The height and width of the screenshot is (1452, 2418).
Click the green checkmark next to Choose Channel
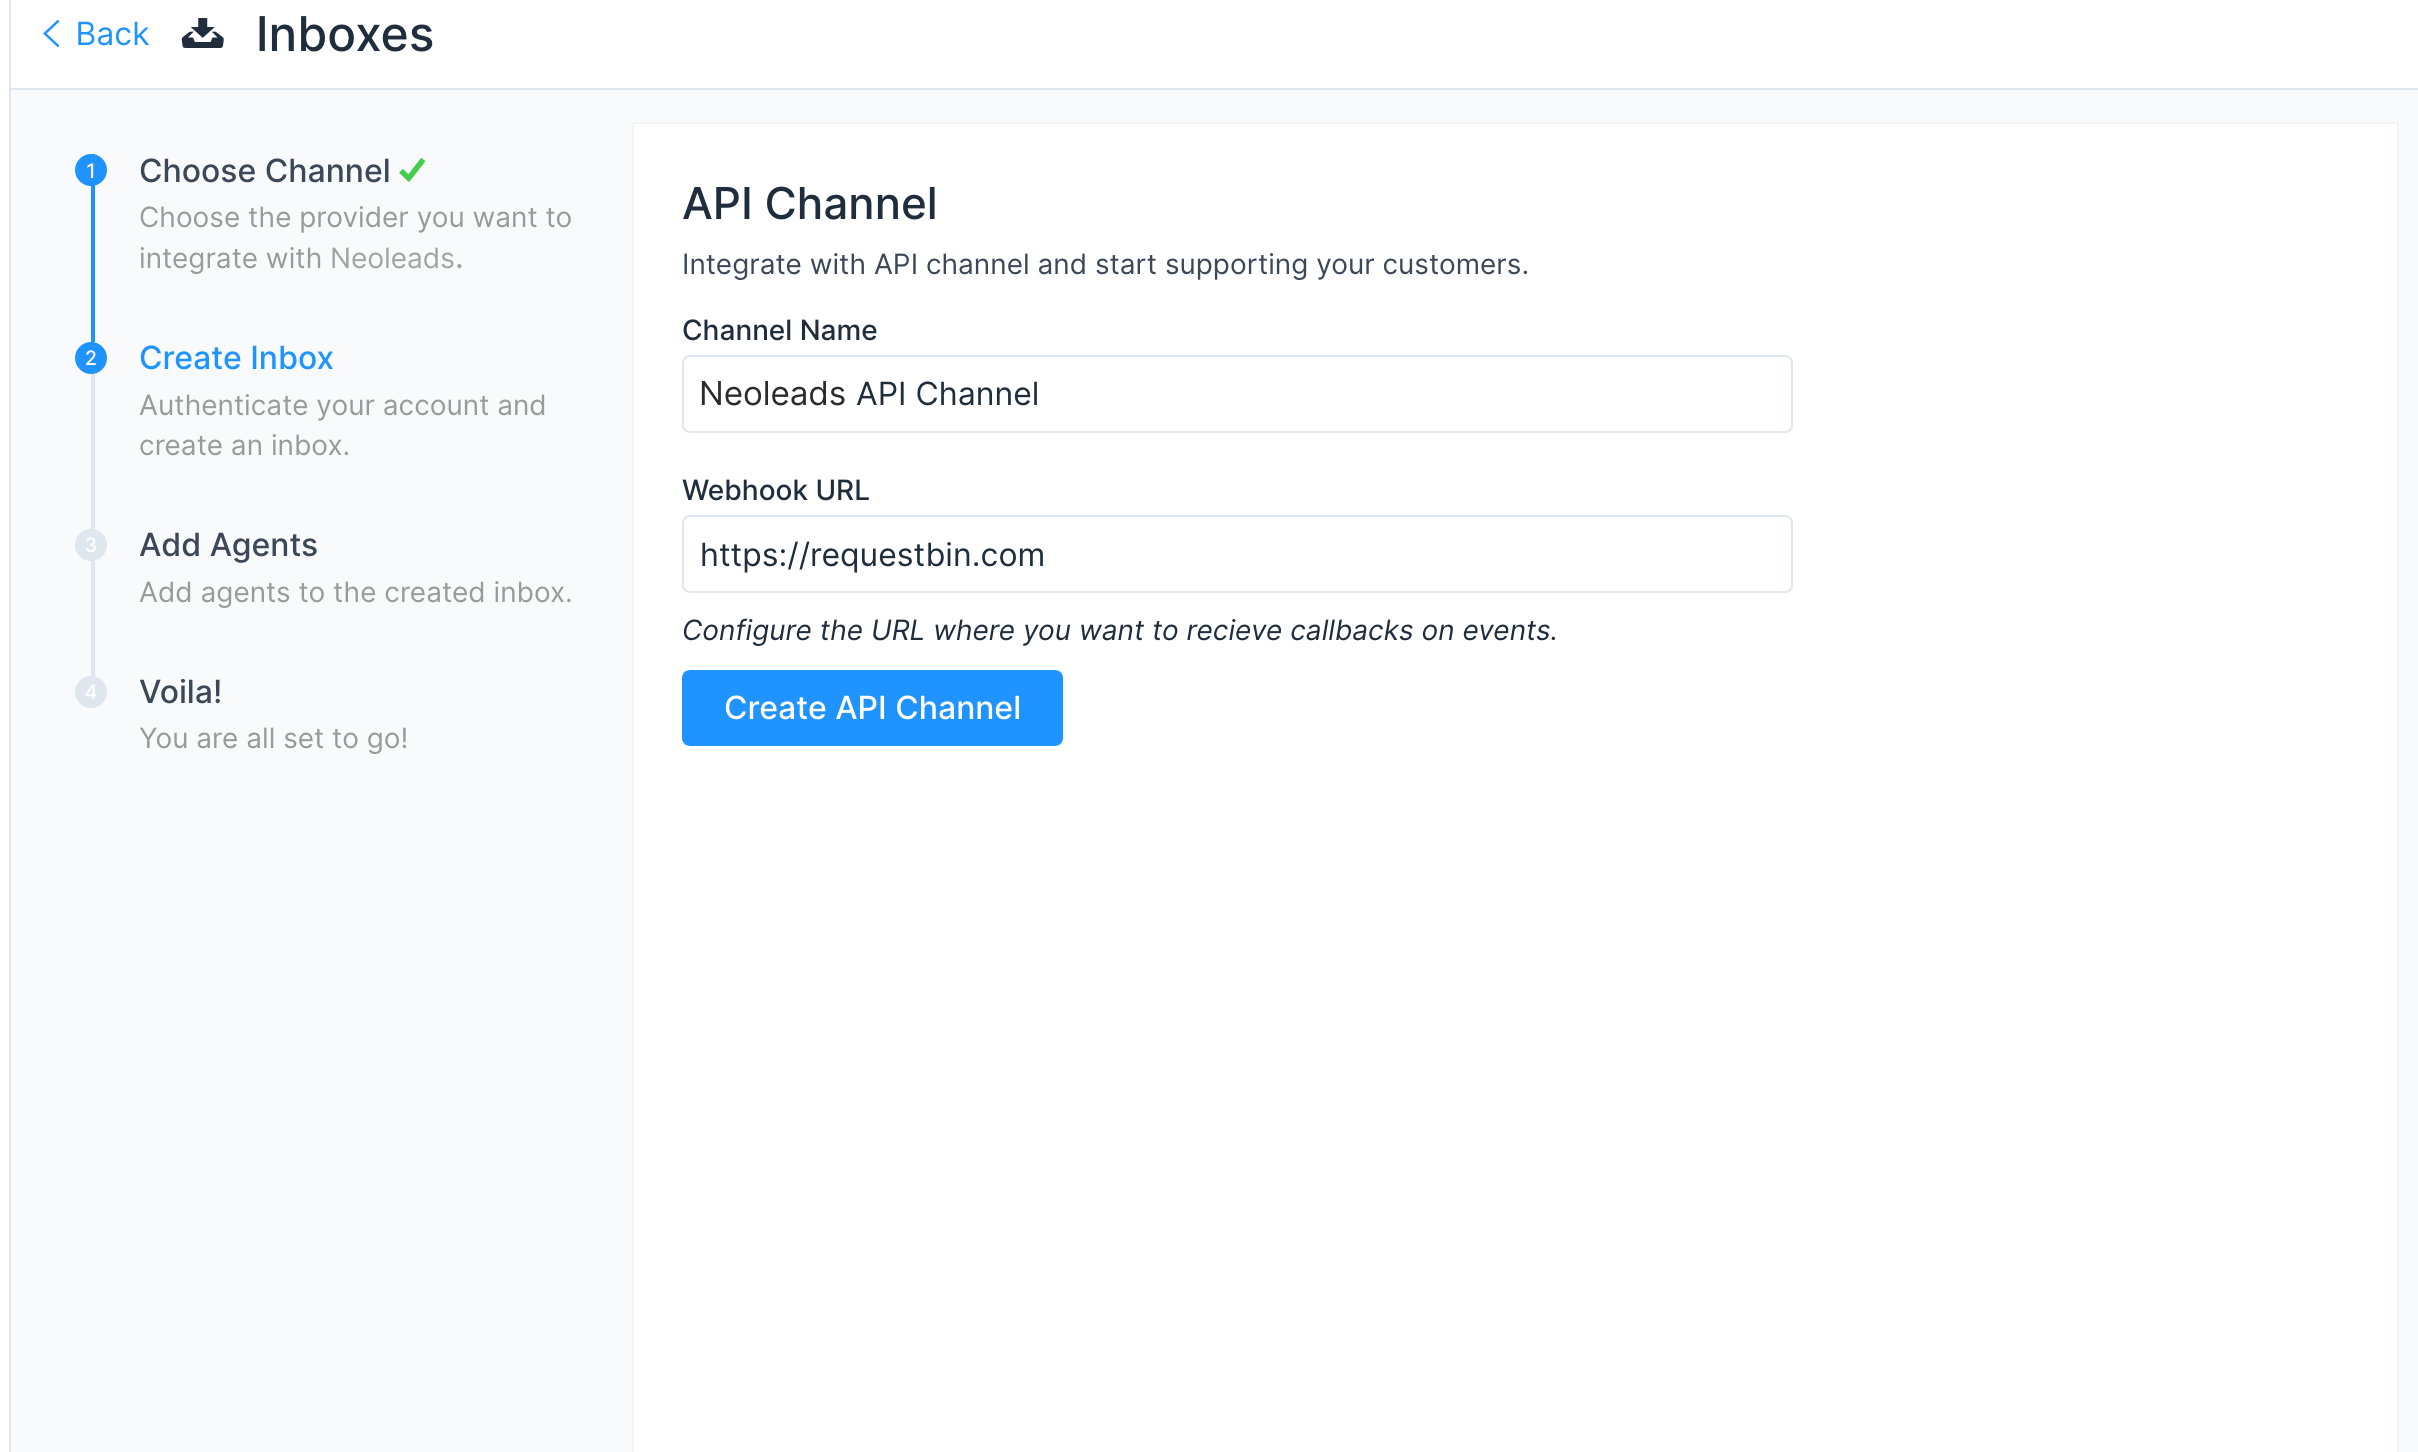tap(412, 171)
